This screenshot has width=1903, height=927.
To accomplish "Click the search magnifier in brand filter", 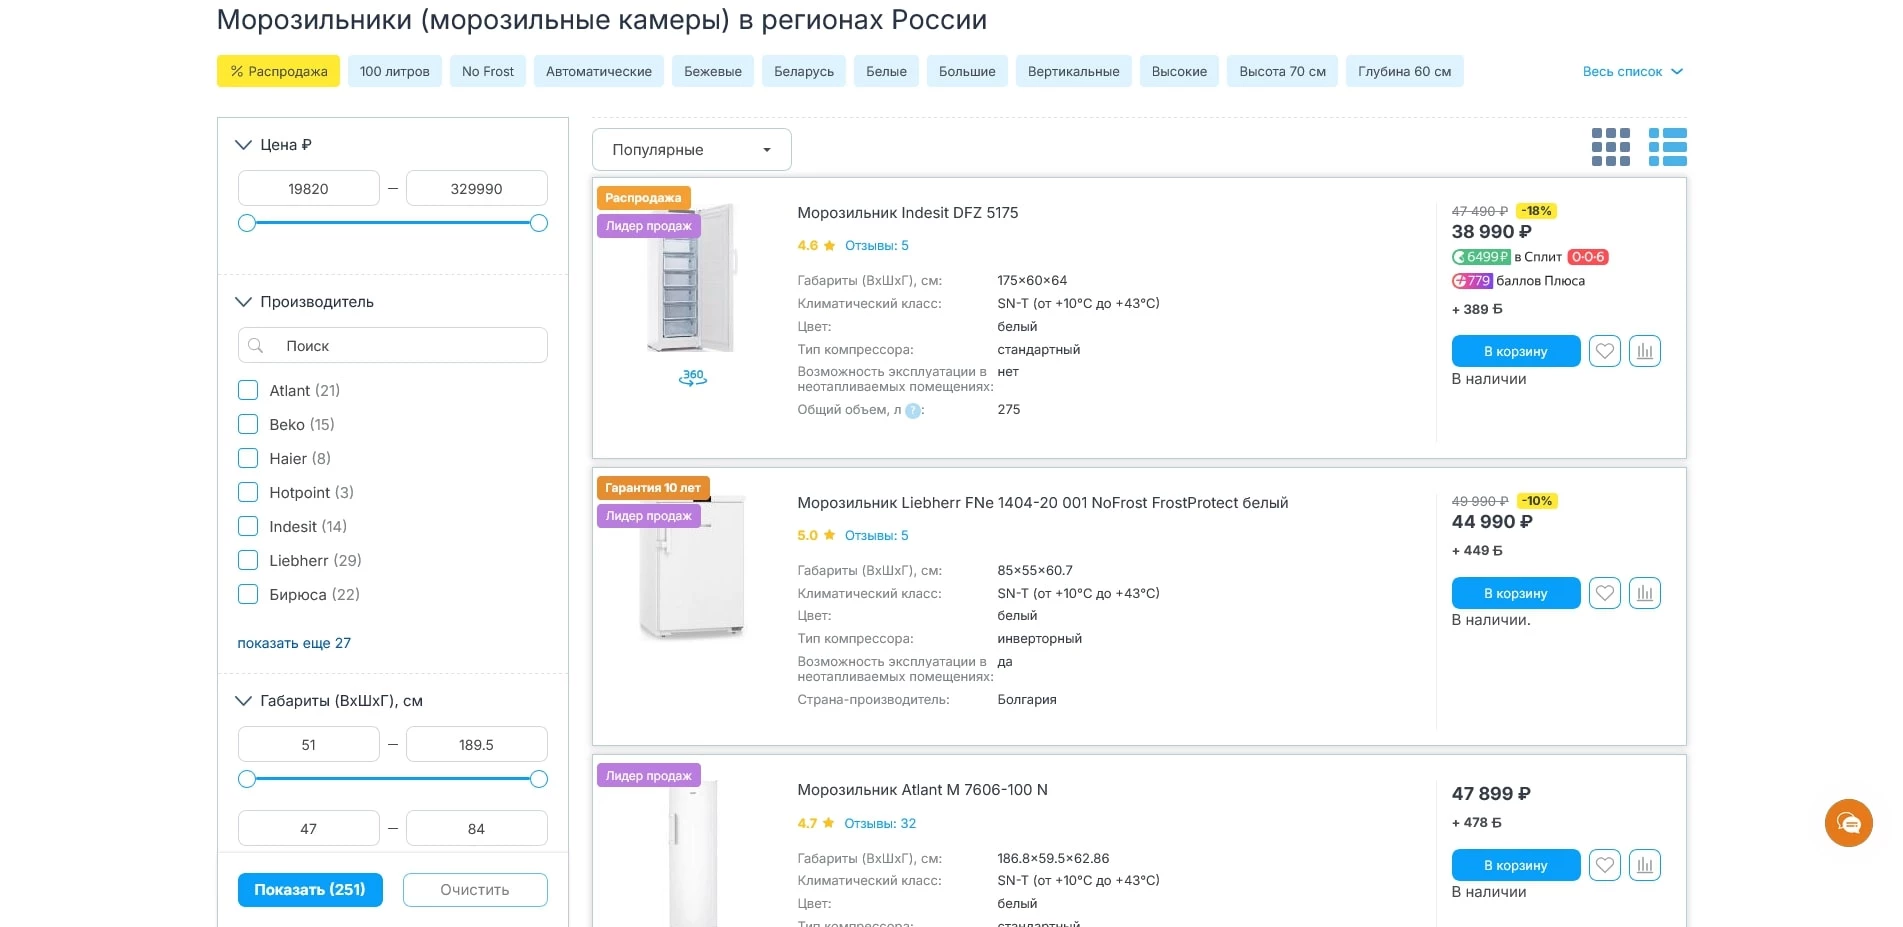I will pyautogui.click(x=257, y=345).
